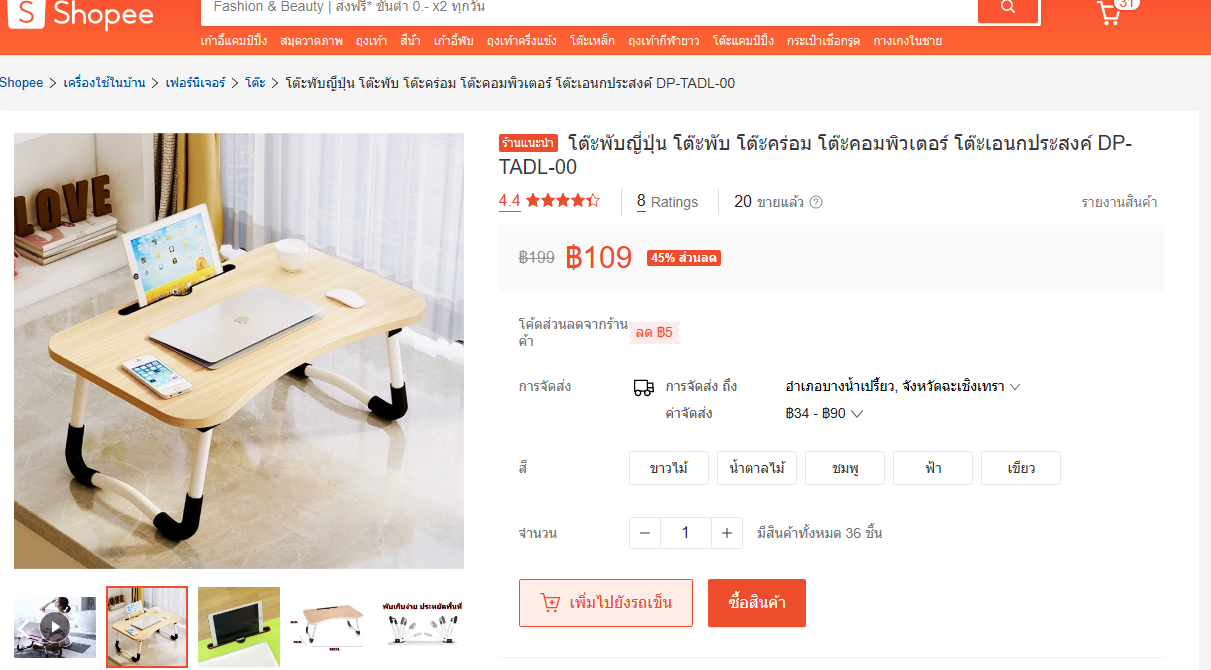Click the help icon beside ขายแล้ว
This screenshot has height=670, width=1211.
pyautogui.click(x=816, y=202)
